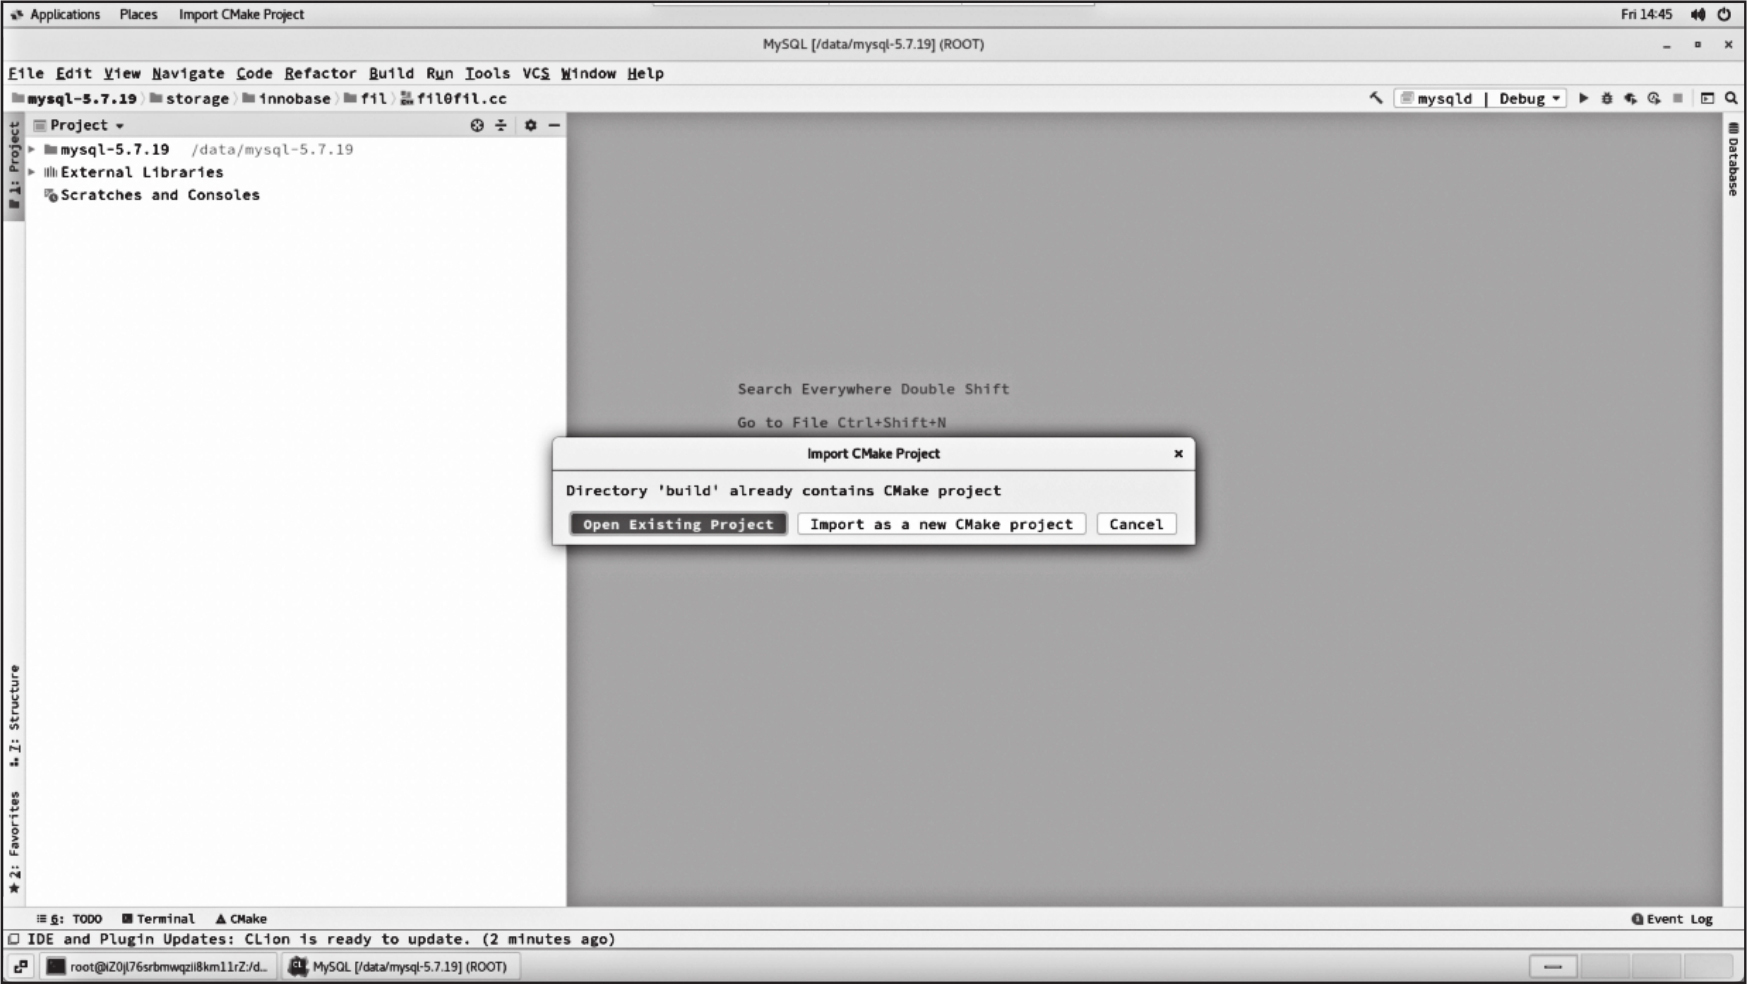
Task: Click mysql-5.7.19 in the breadcrumb bar
Action: (x=75, y=98)
